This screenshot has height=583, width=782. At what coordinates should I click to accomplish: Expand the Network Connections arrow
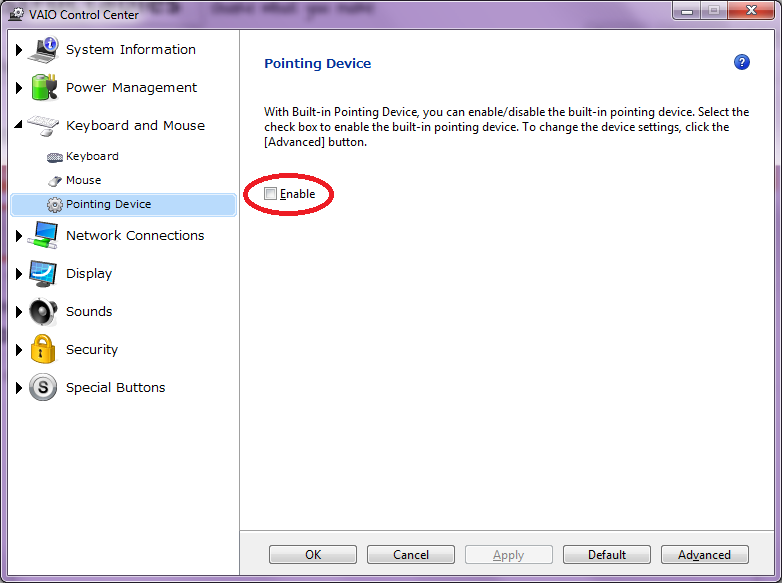coord(19,236)
